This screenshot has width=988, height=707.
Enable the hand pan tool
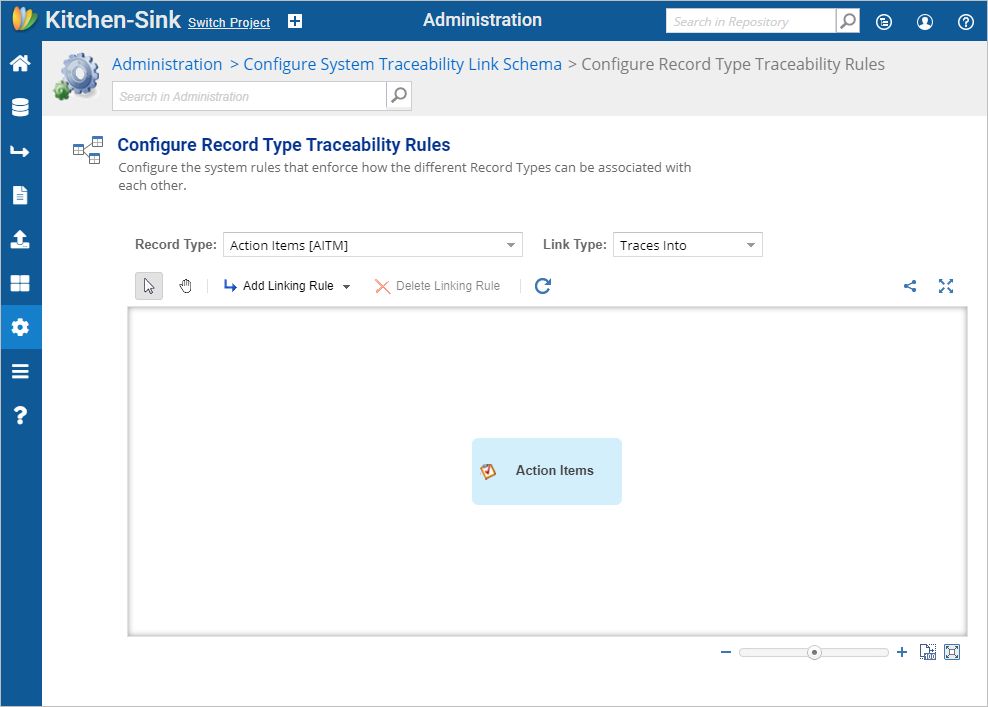coord(185,286)
